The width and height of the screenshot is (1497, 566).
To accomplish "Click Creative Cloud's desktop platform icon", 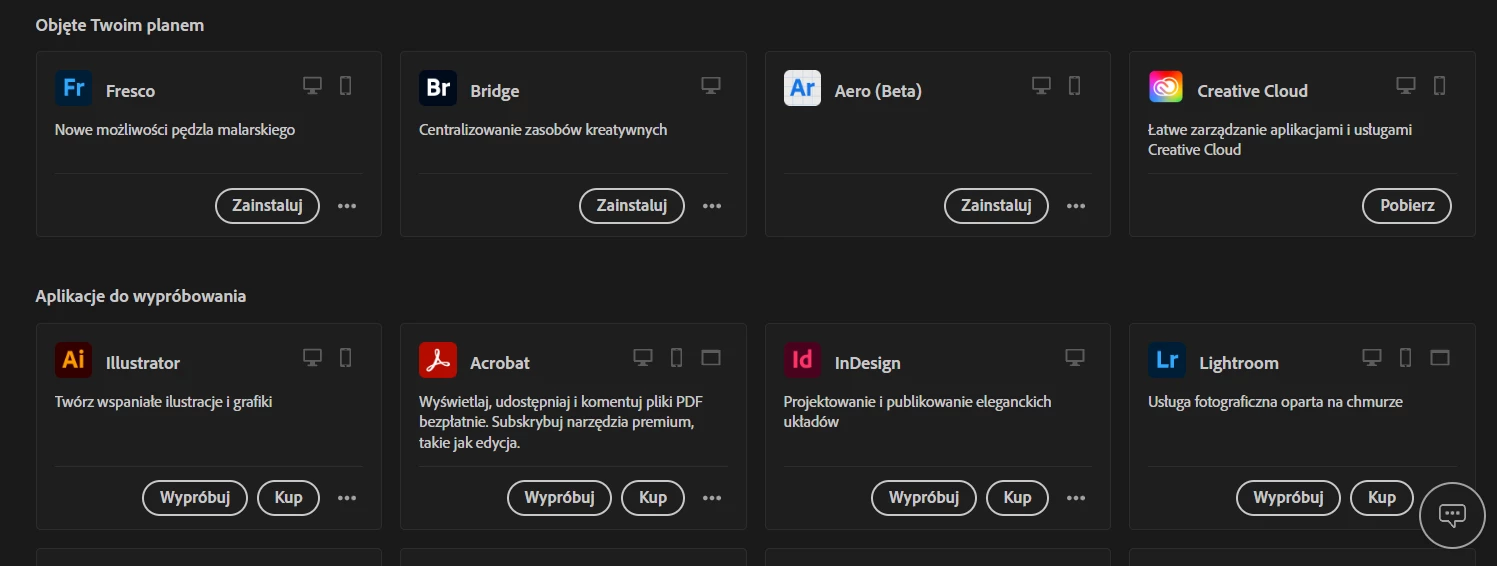I will pos(1407,86).
